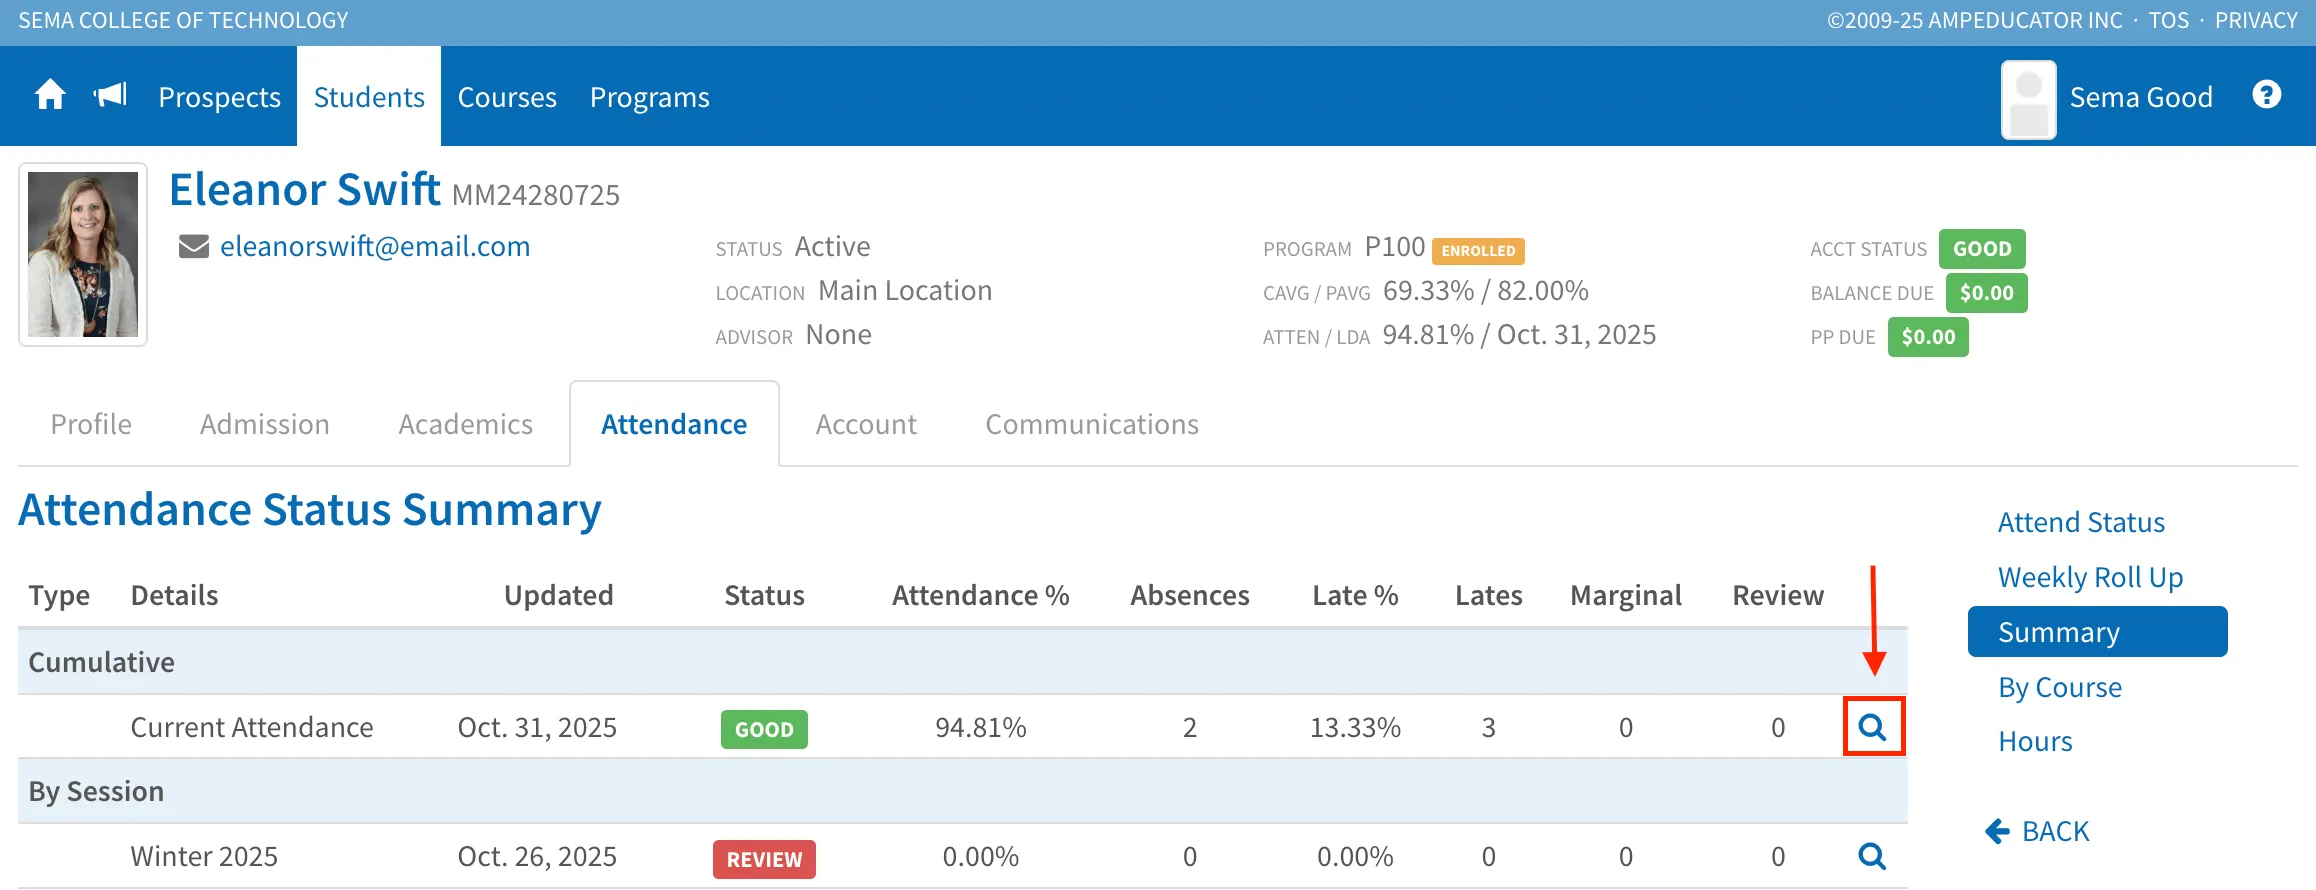
Task: Go BACK using the arrow link
Action: pos(2037,831)
